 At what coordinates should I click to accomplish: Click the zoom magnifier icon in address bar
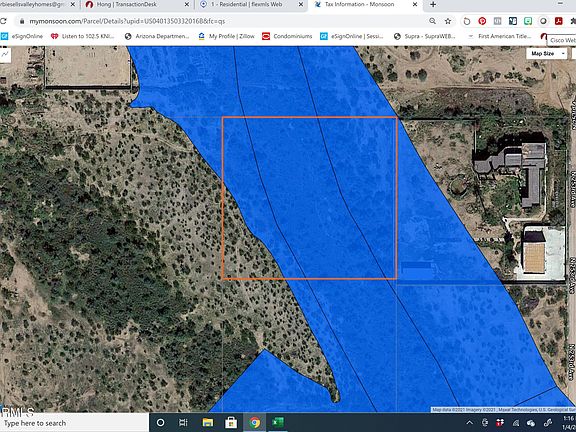point(433,21)
